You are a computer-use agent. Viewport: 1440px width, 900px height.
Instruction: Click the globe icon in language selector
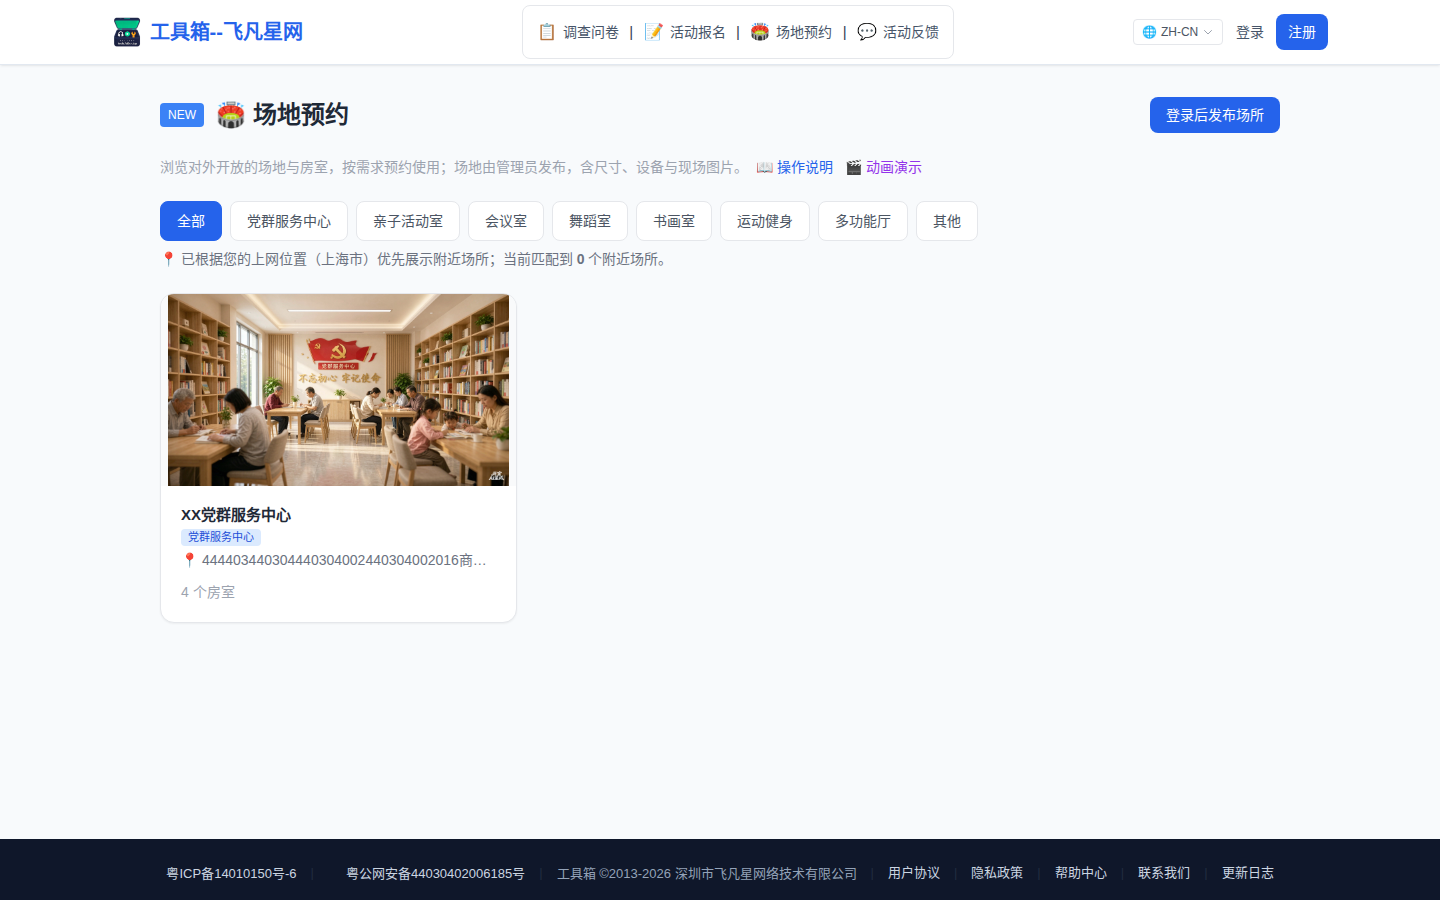[1149, 32]
